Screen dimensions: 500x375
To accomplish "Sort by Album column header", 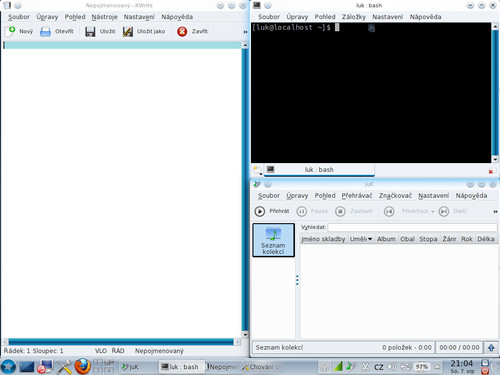I will (x=386, y=239).
